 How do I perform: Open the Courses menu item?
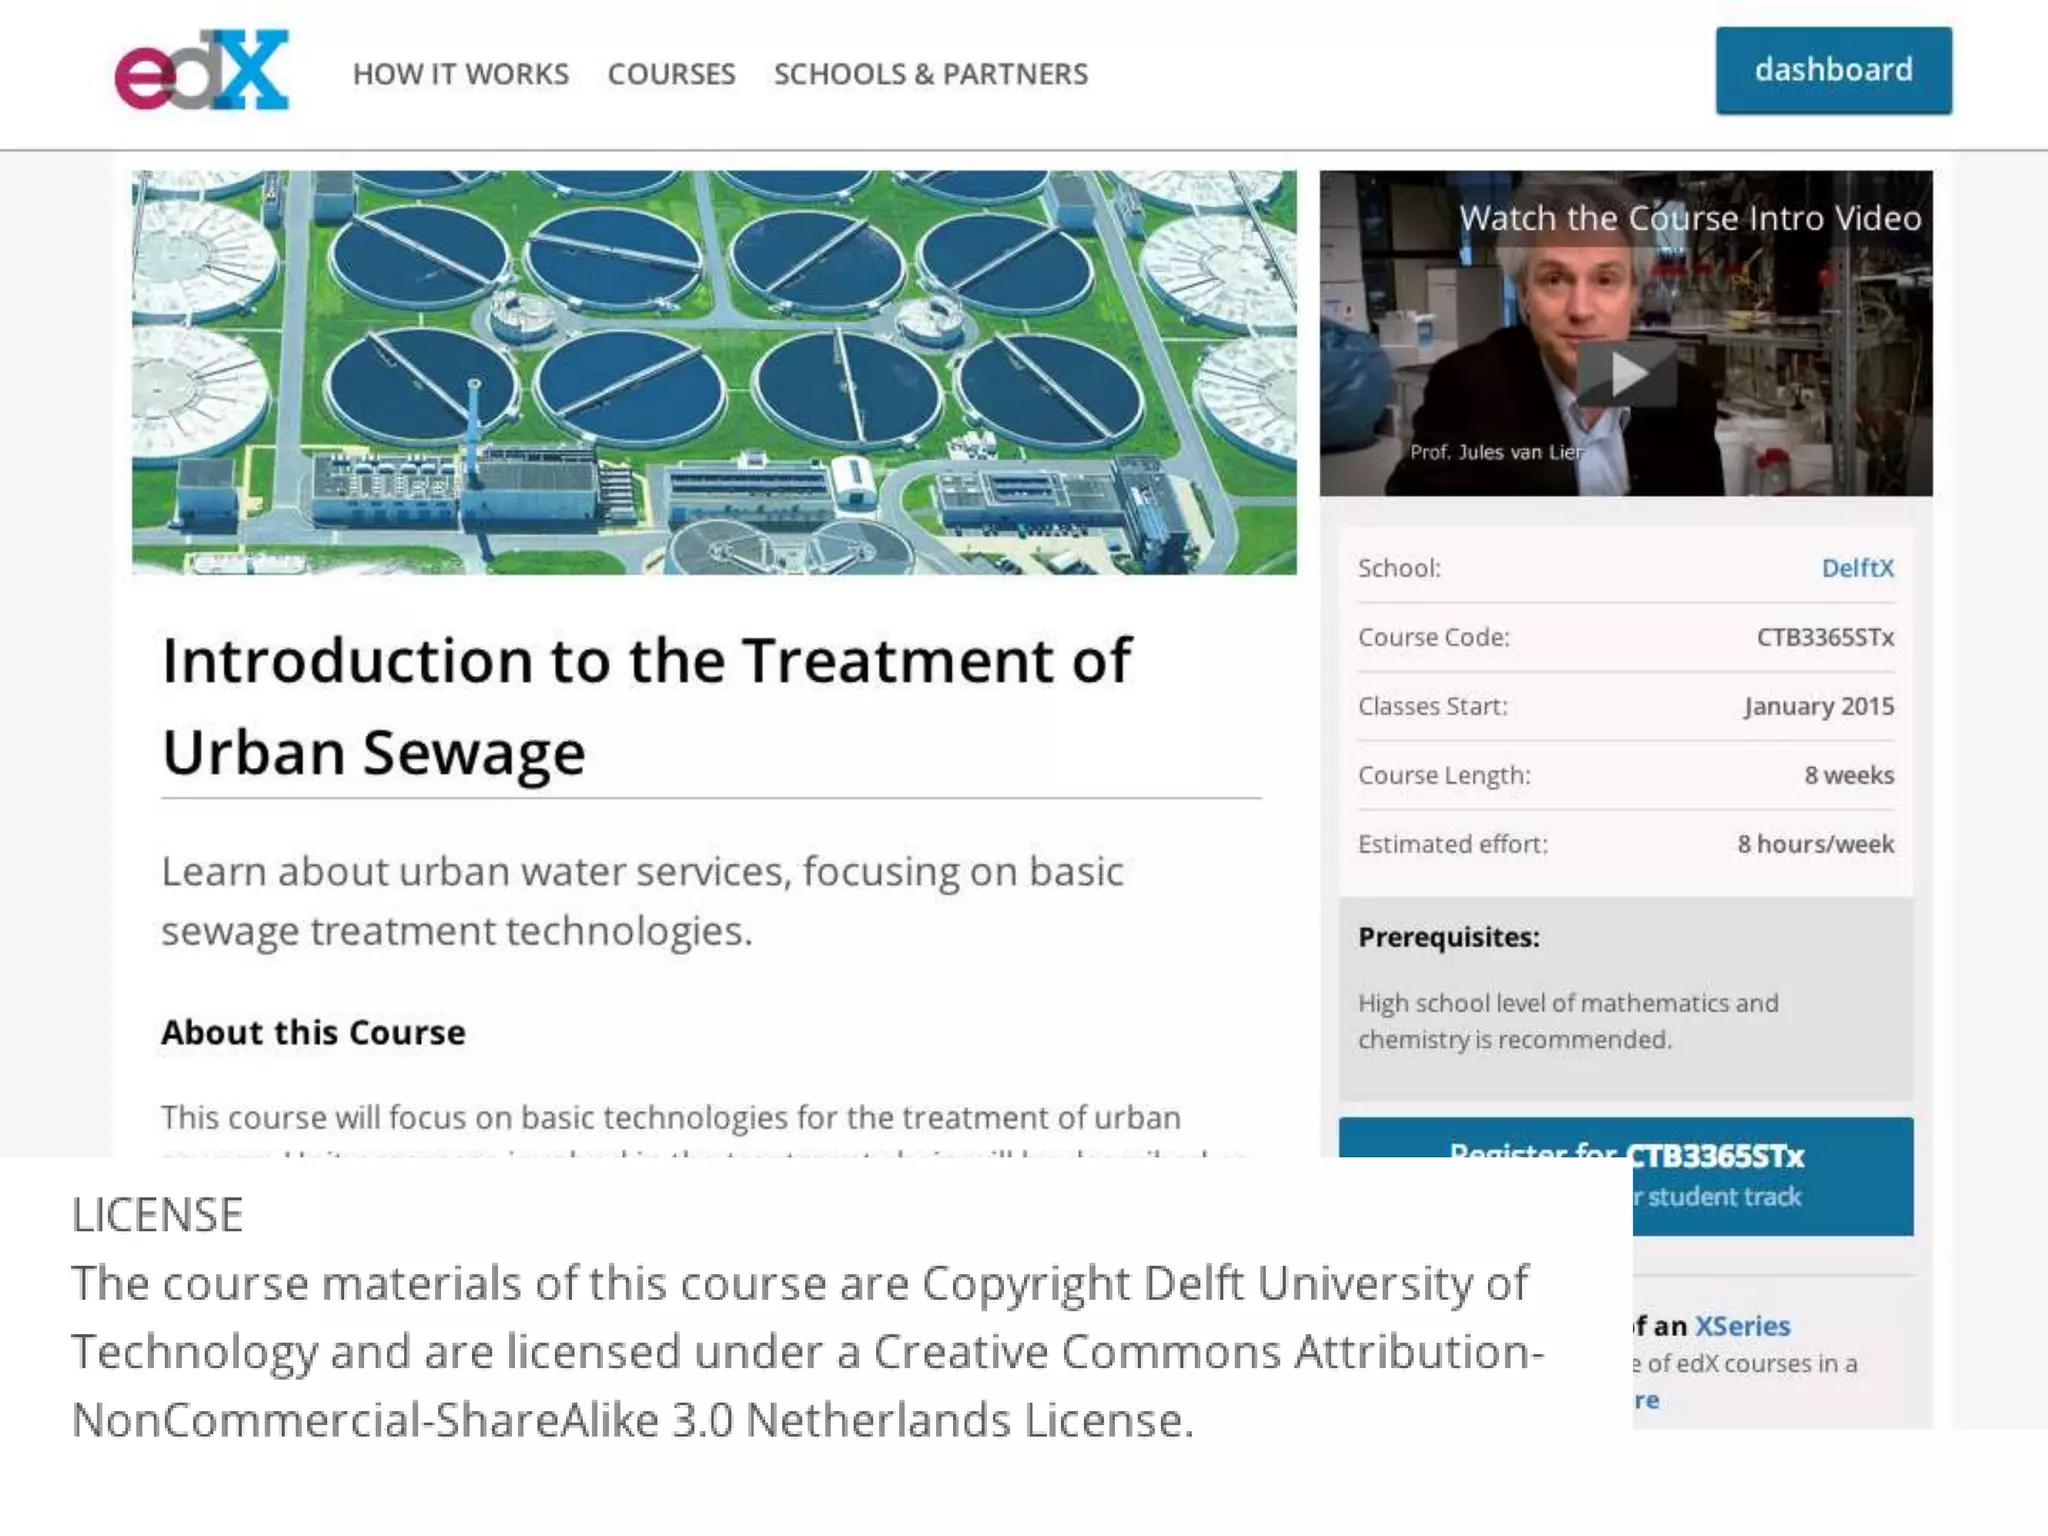(671, 74)
